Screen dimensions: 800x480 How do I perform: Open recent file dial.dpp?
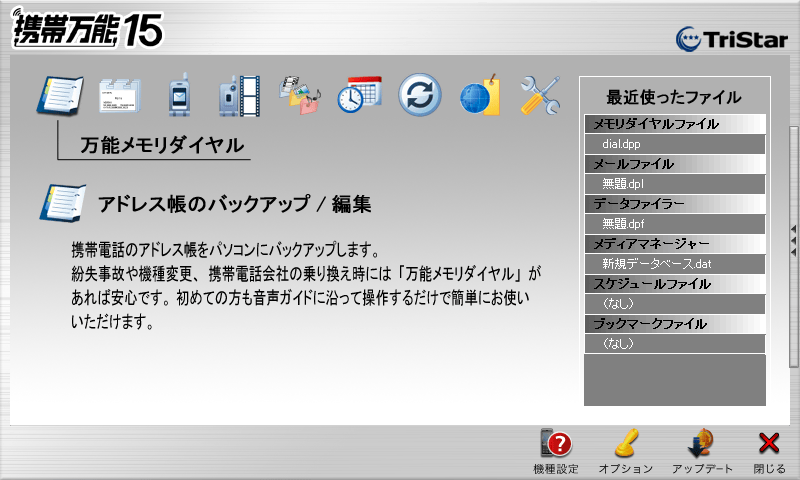click(674, 144)
